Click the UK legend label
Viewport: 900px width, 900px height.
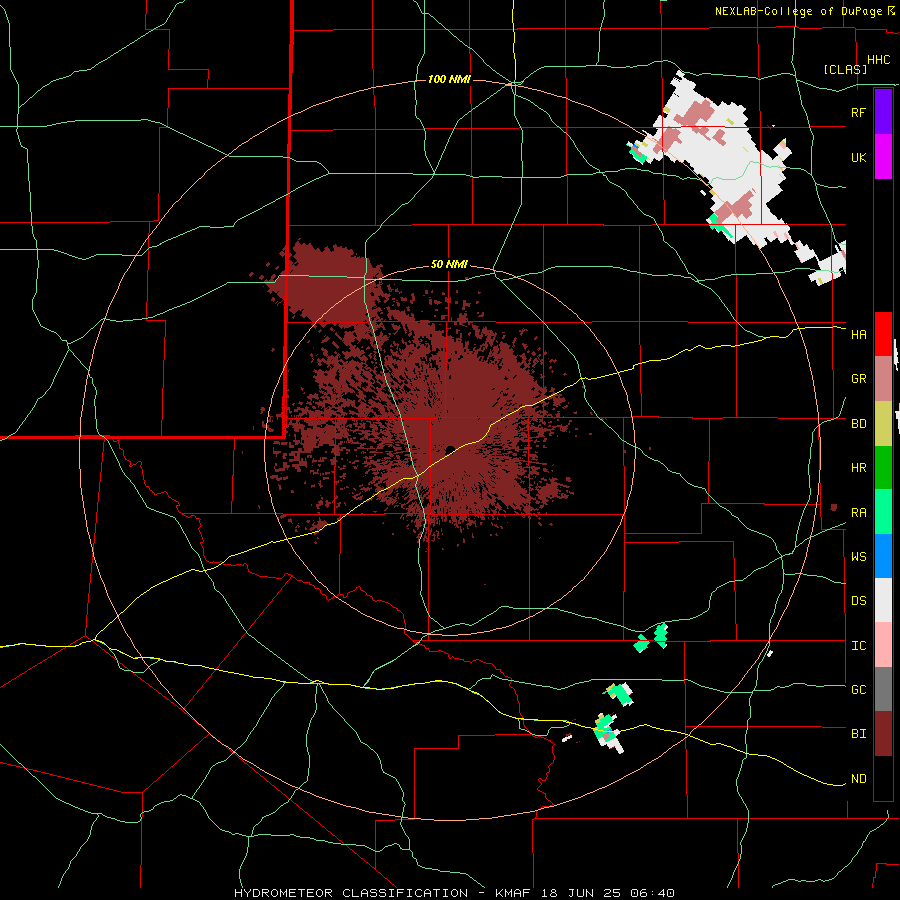pos(858,157)
